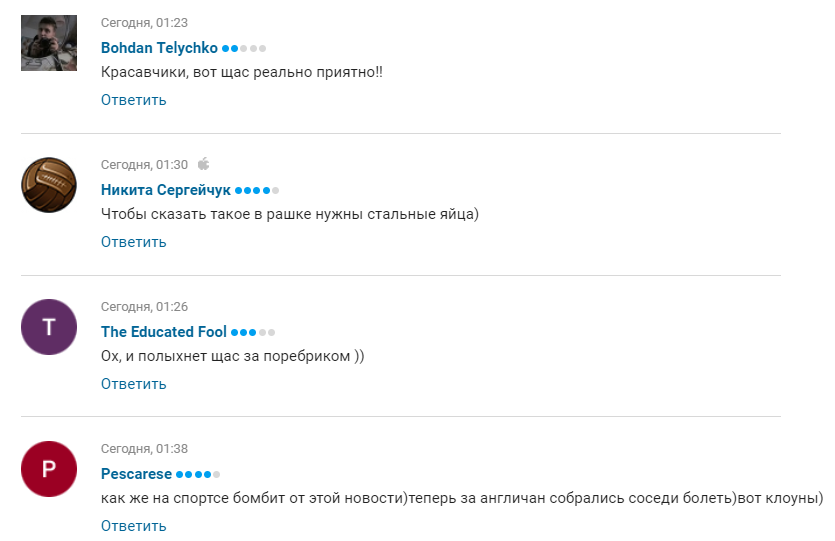The width and height of the screenshot is (835, 541).
Task: Open Никита Сергейчук username link
Action: (x=166, y=190)
